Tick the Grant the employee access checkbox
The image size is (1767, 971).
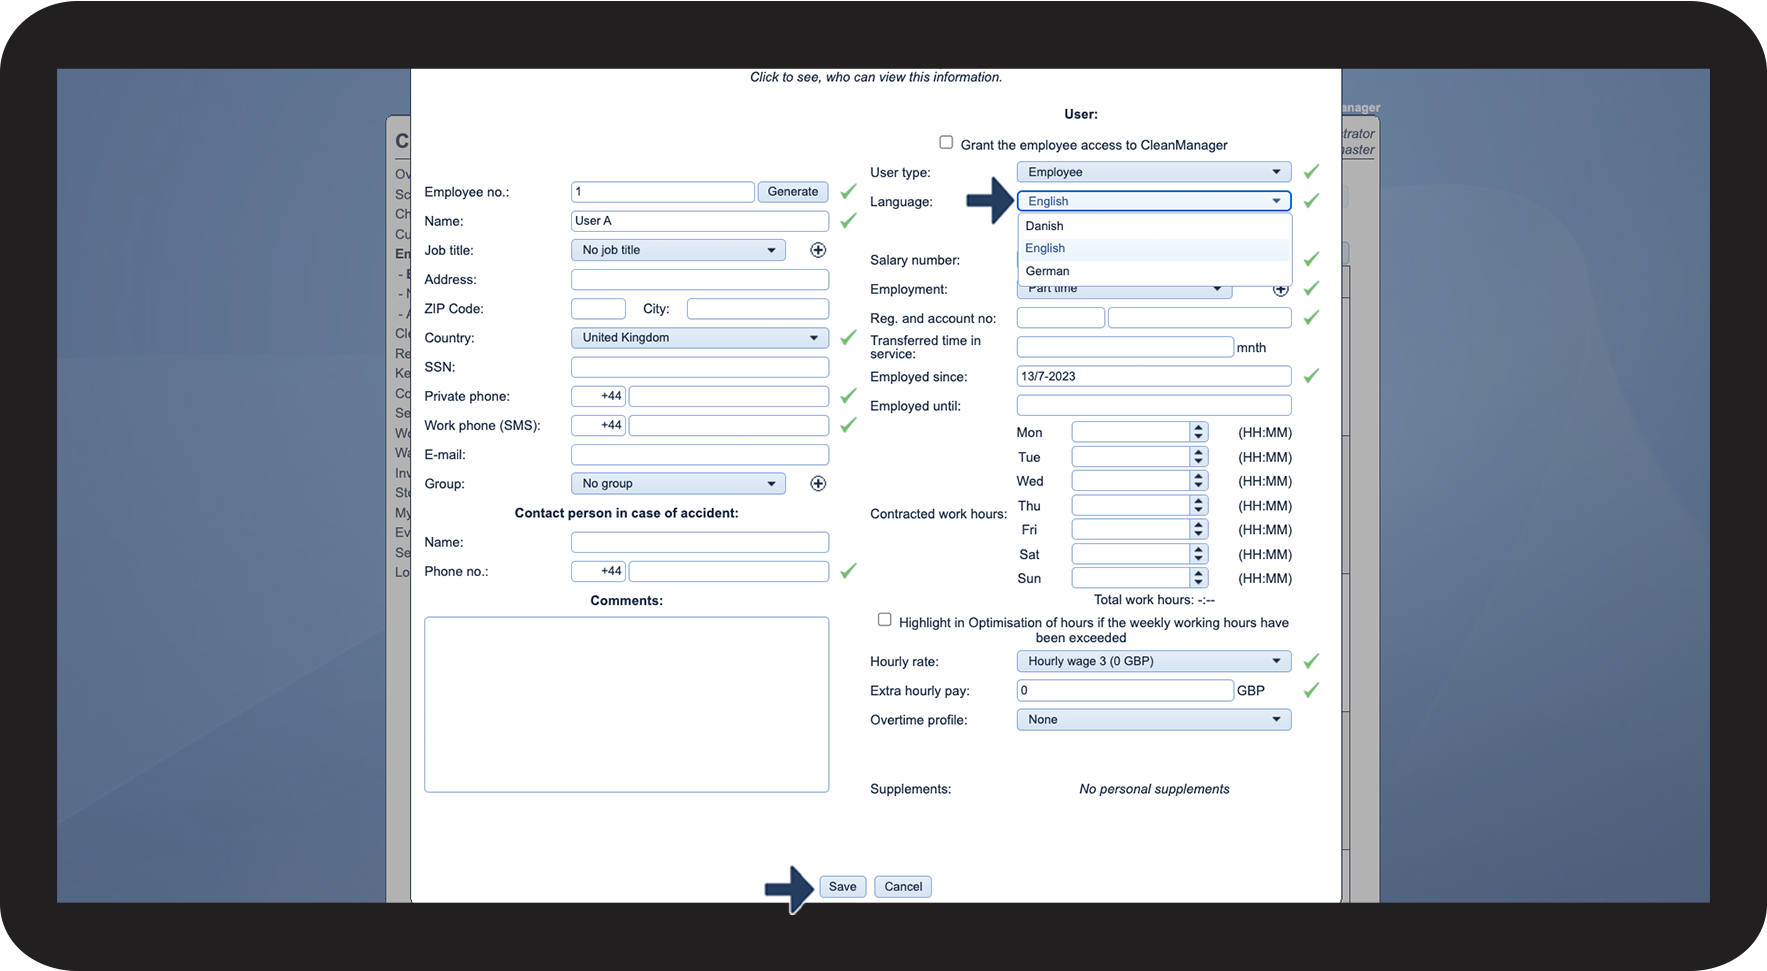(x=946, y=142)
